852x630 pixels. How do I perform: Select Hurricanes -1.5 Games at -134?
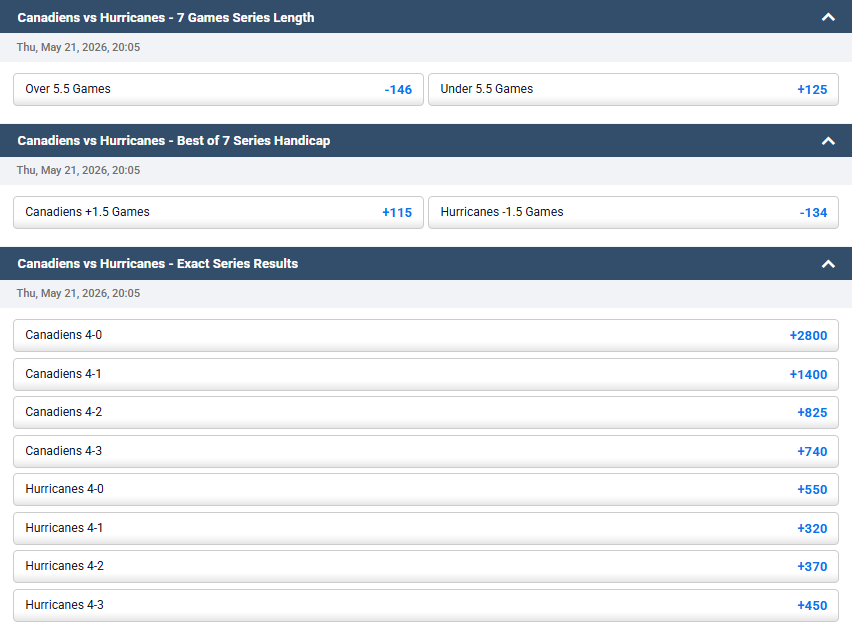(x=633, y=212)
